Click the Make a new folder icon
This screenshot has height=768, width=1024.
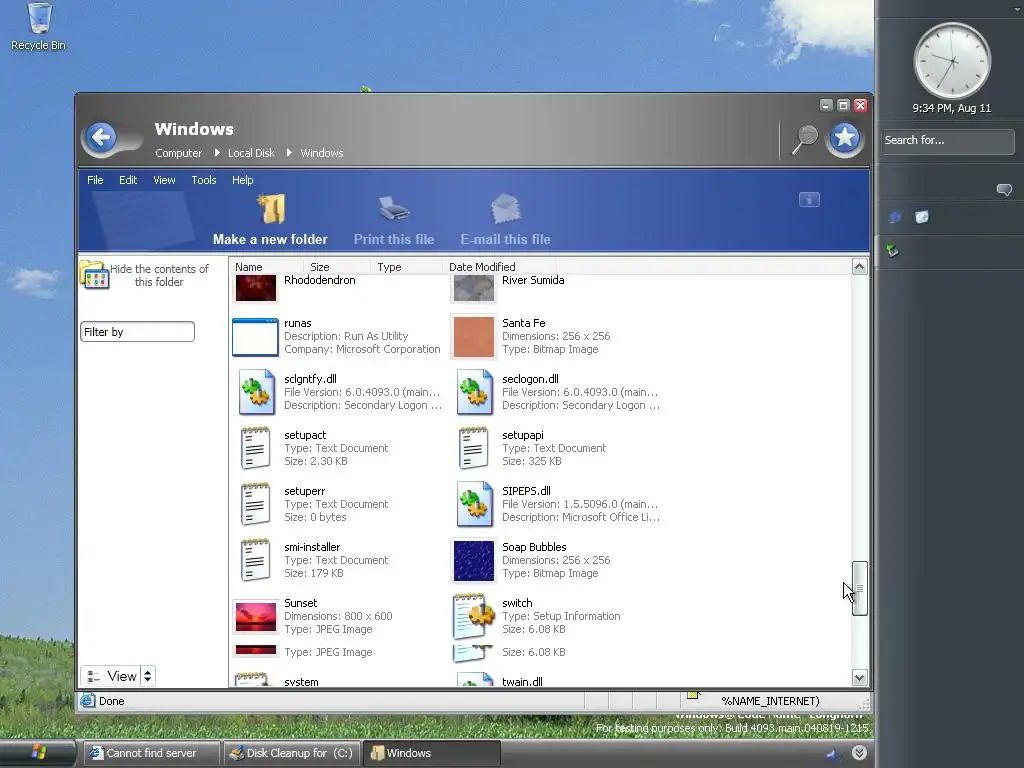pos(271,208)
